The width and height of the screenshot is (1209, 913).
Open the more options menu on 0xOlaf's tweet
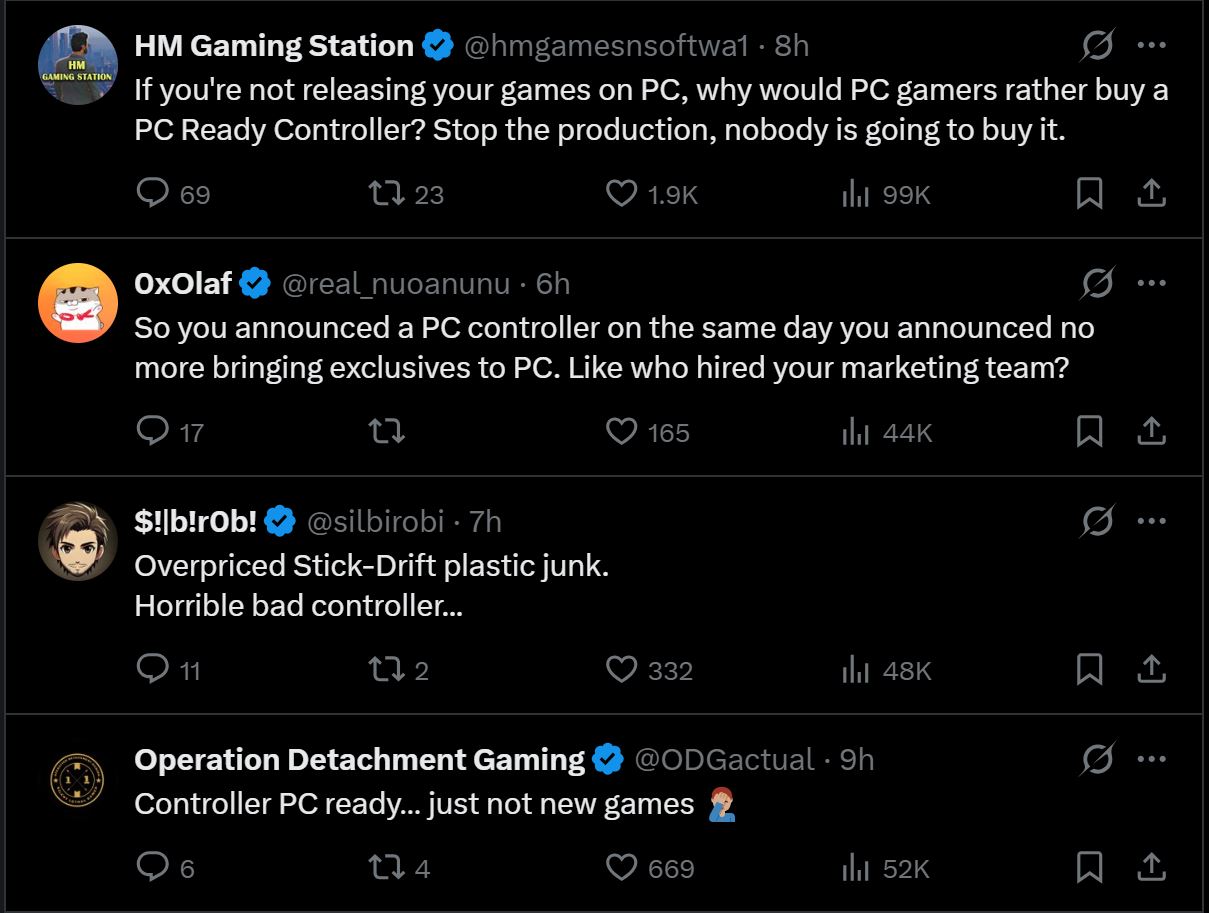[x=1151, y=283]
